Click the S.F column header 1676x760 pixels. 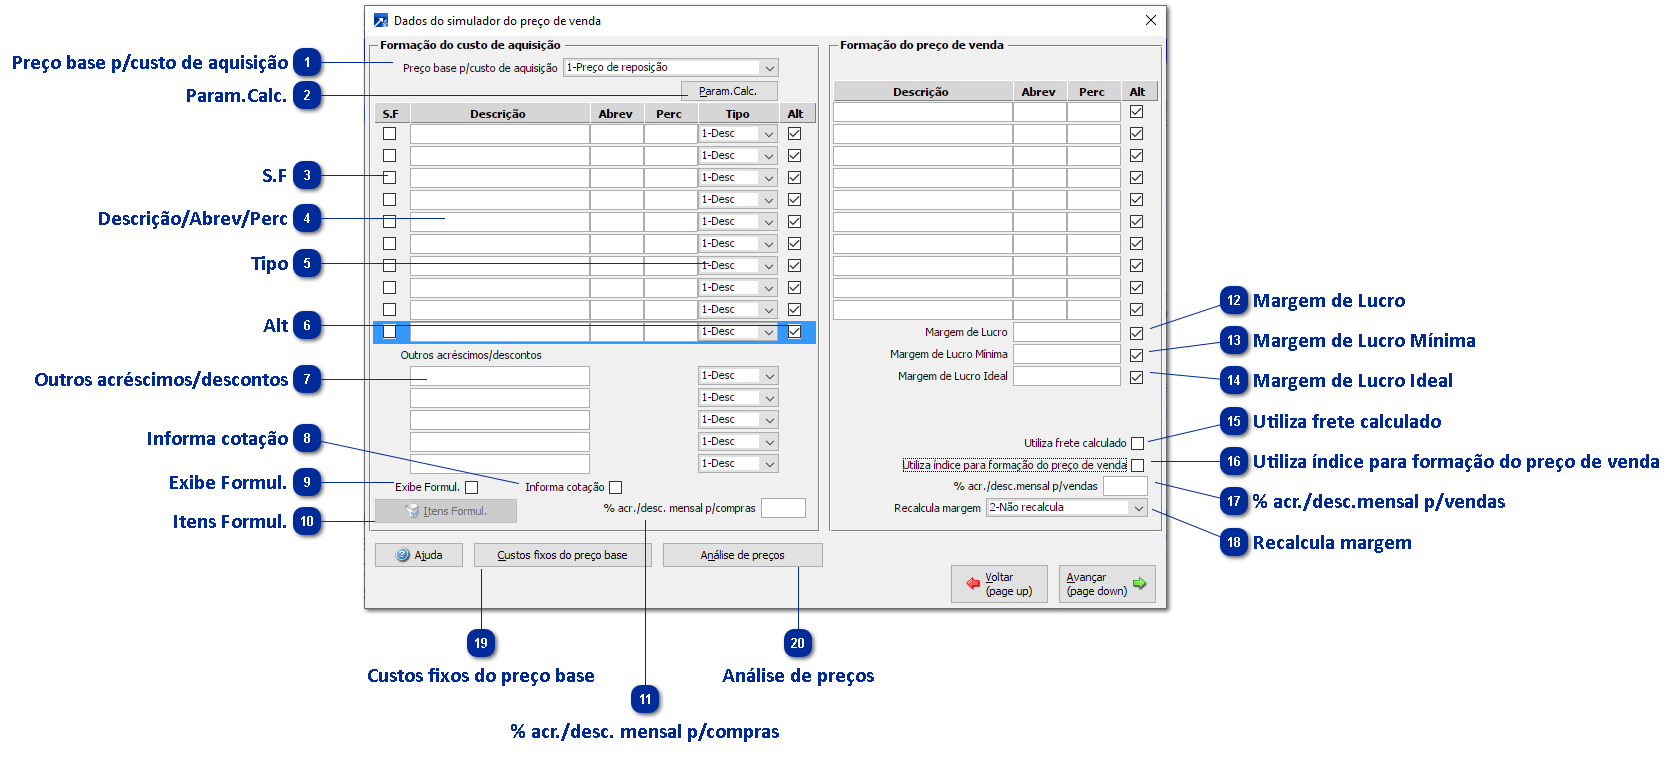click(x=391, y=114)
